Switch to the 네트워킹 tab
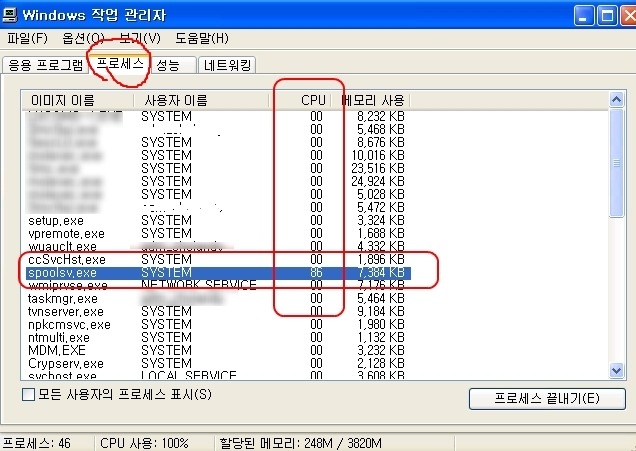 coord(228,66)
